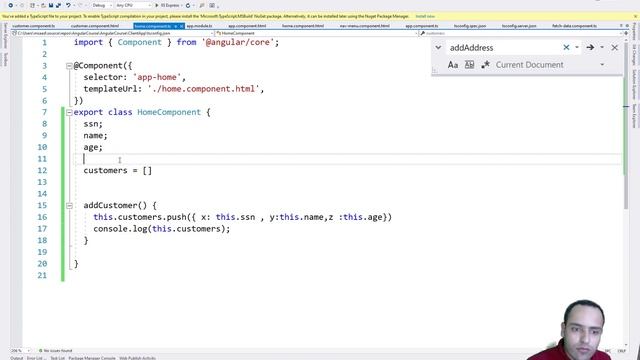Click the Save toolbar icon

click(x=51, y=5)
